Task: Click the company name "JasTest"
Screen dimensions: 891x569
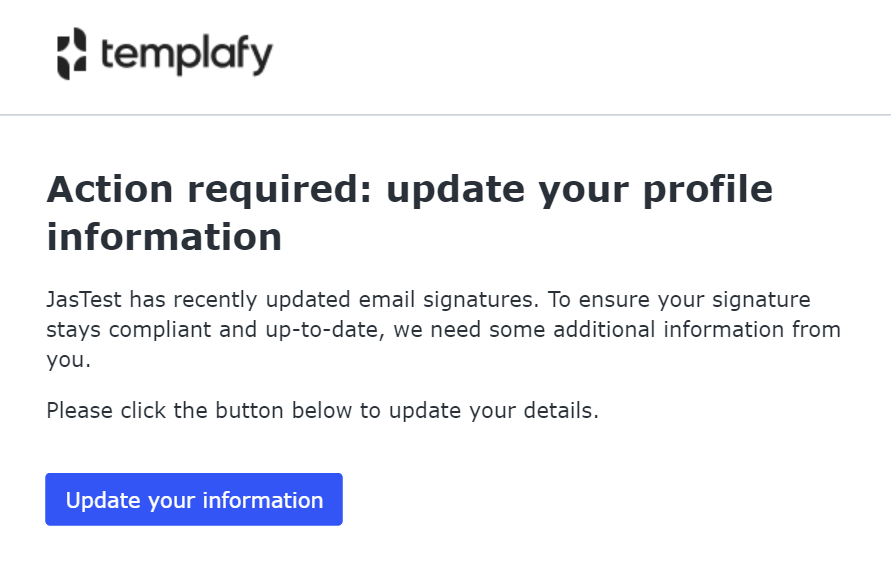Action: [x=84, y=300]
